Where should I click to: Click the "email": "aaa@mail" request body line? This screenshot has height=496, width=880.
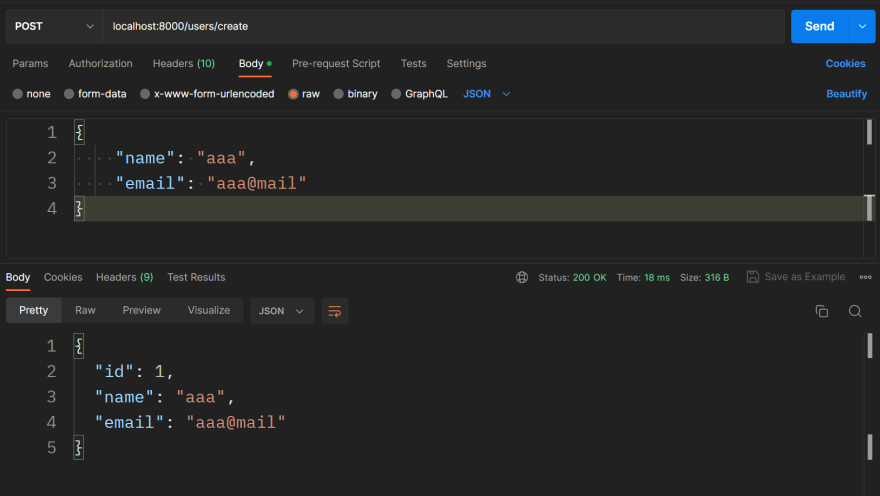pos(211,183)
